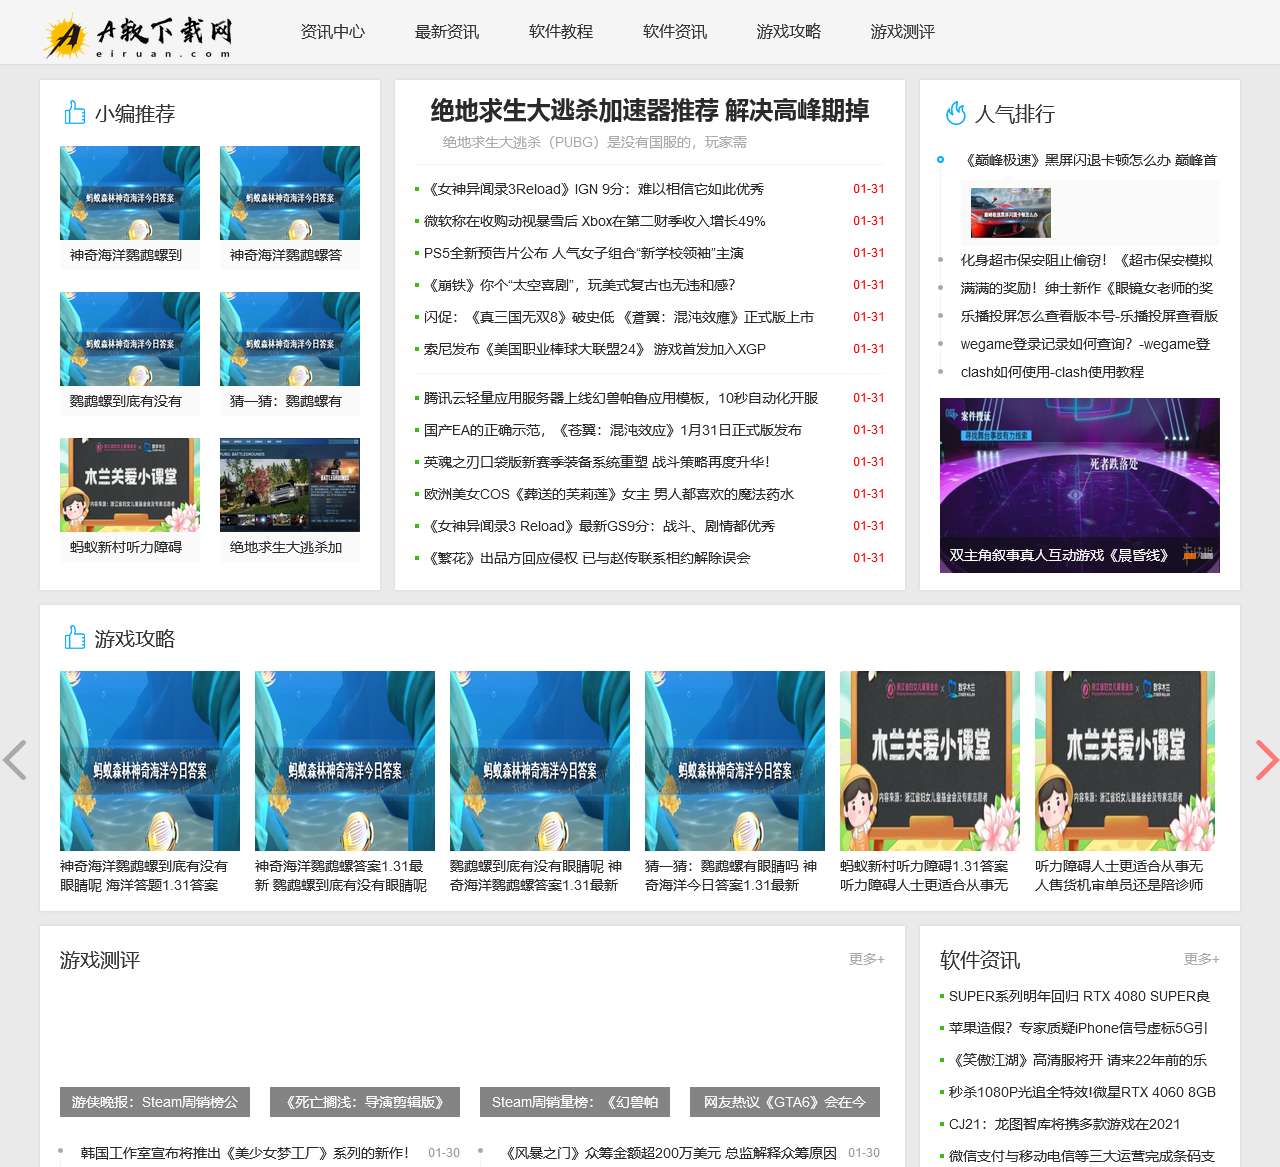Open 更多+ in the 软件资讯 section
This screenshot has width=1280, height=1167.
1202,958
